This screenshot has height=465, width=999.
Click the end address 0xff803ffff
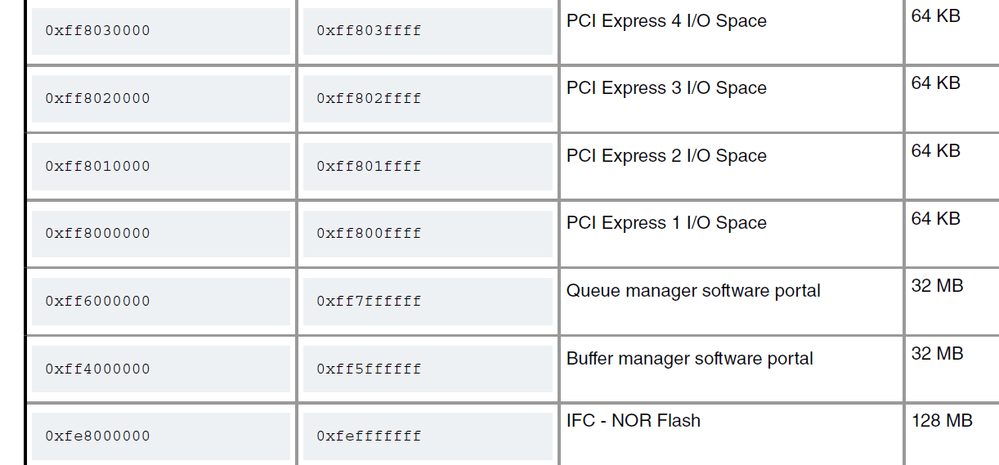click(369, 31)
